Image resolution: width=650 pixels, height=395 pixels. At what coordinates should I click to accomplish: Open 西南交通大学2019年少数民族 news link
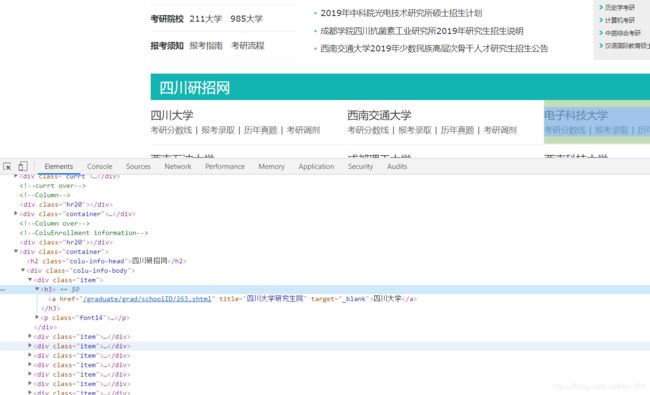coord(434,48)
